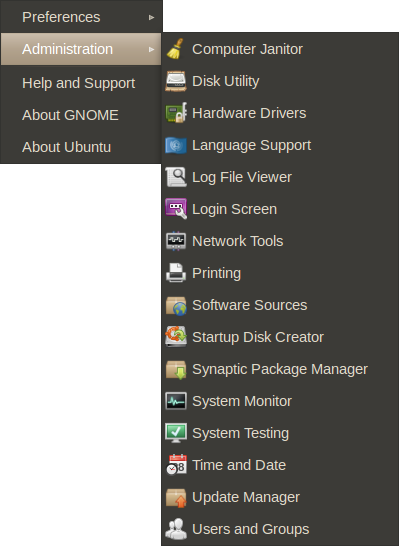
Task: Launch System Monitor by its label
Action: [x=242, y=401]
